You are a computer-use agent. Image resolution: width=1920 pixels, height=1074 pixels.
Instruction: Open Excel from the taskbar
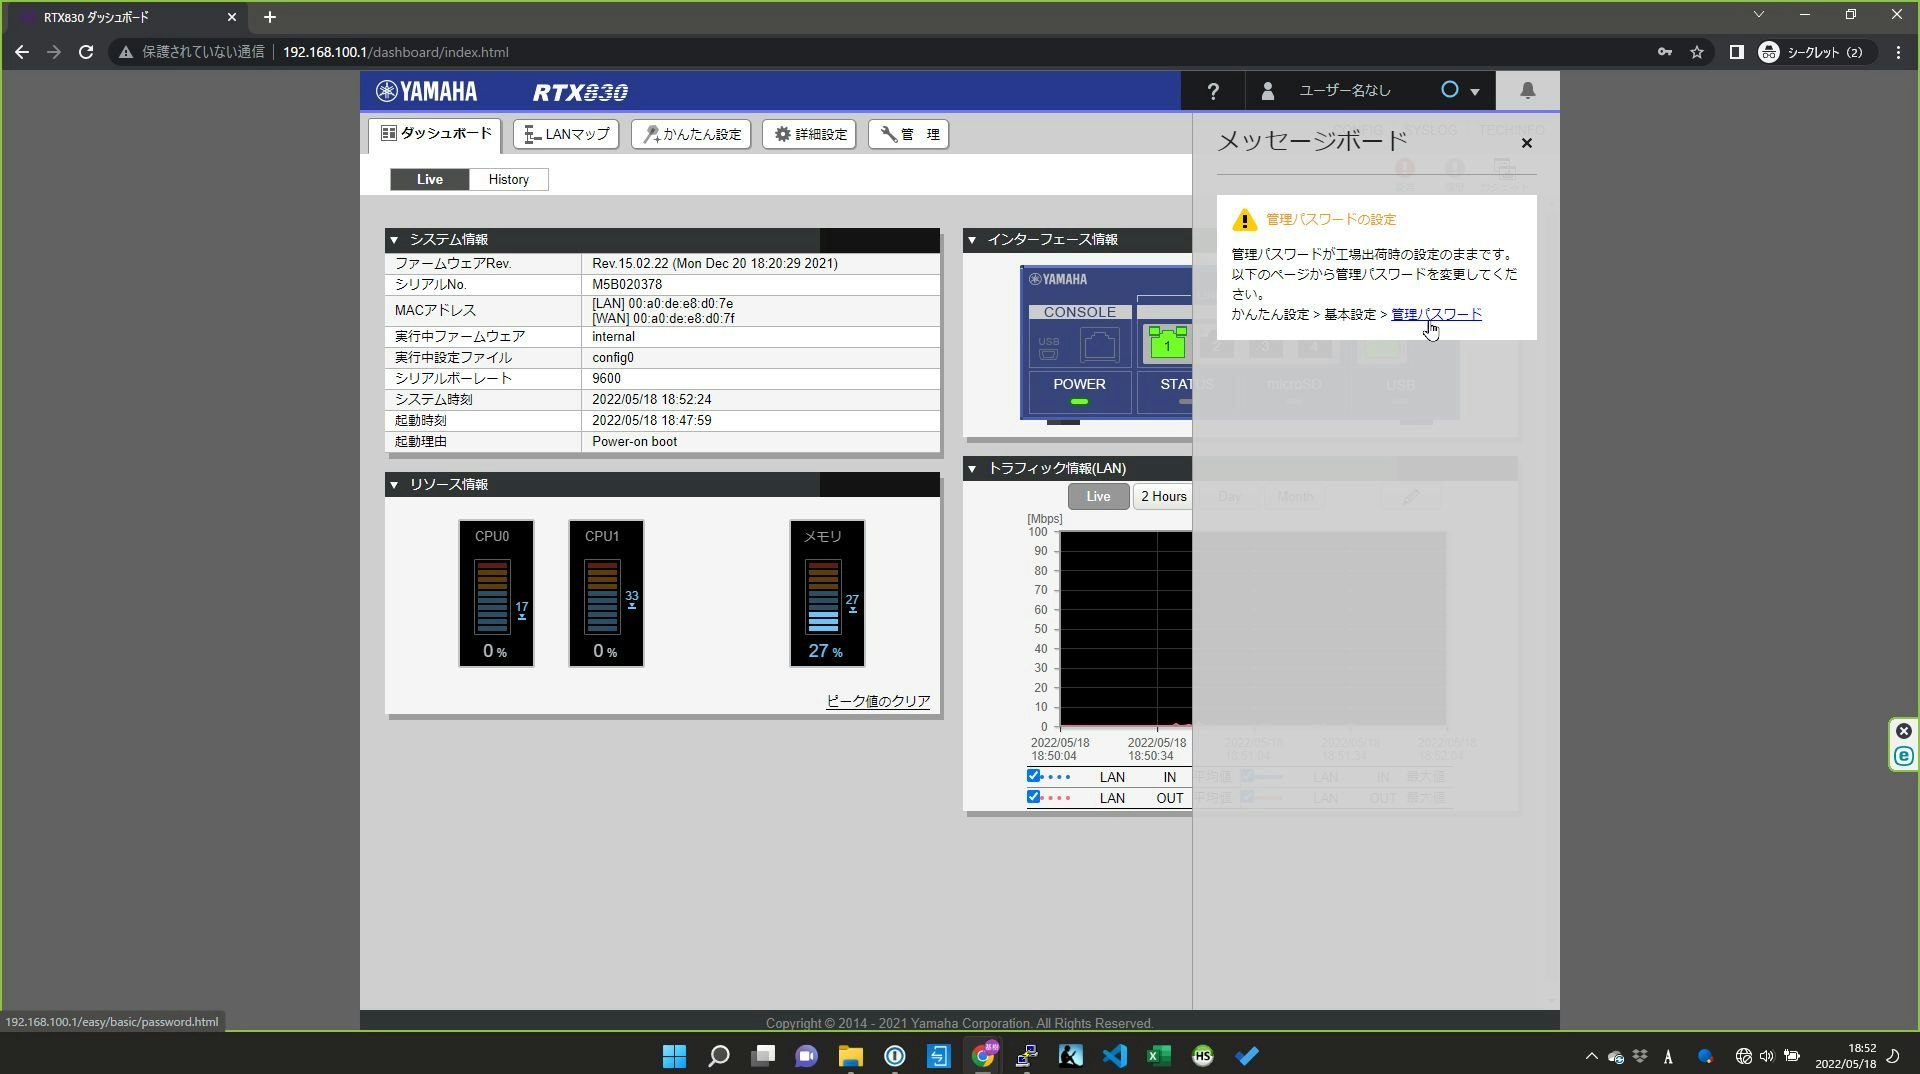pos(1159,1056)
